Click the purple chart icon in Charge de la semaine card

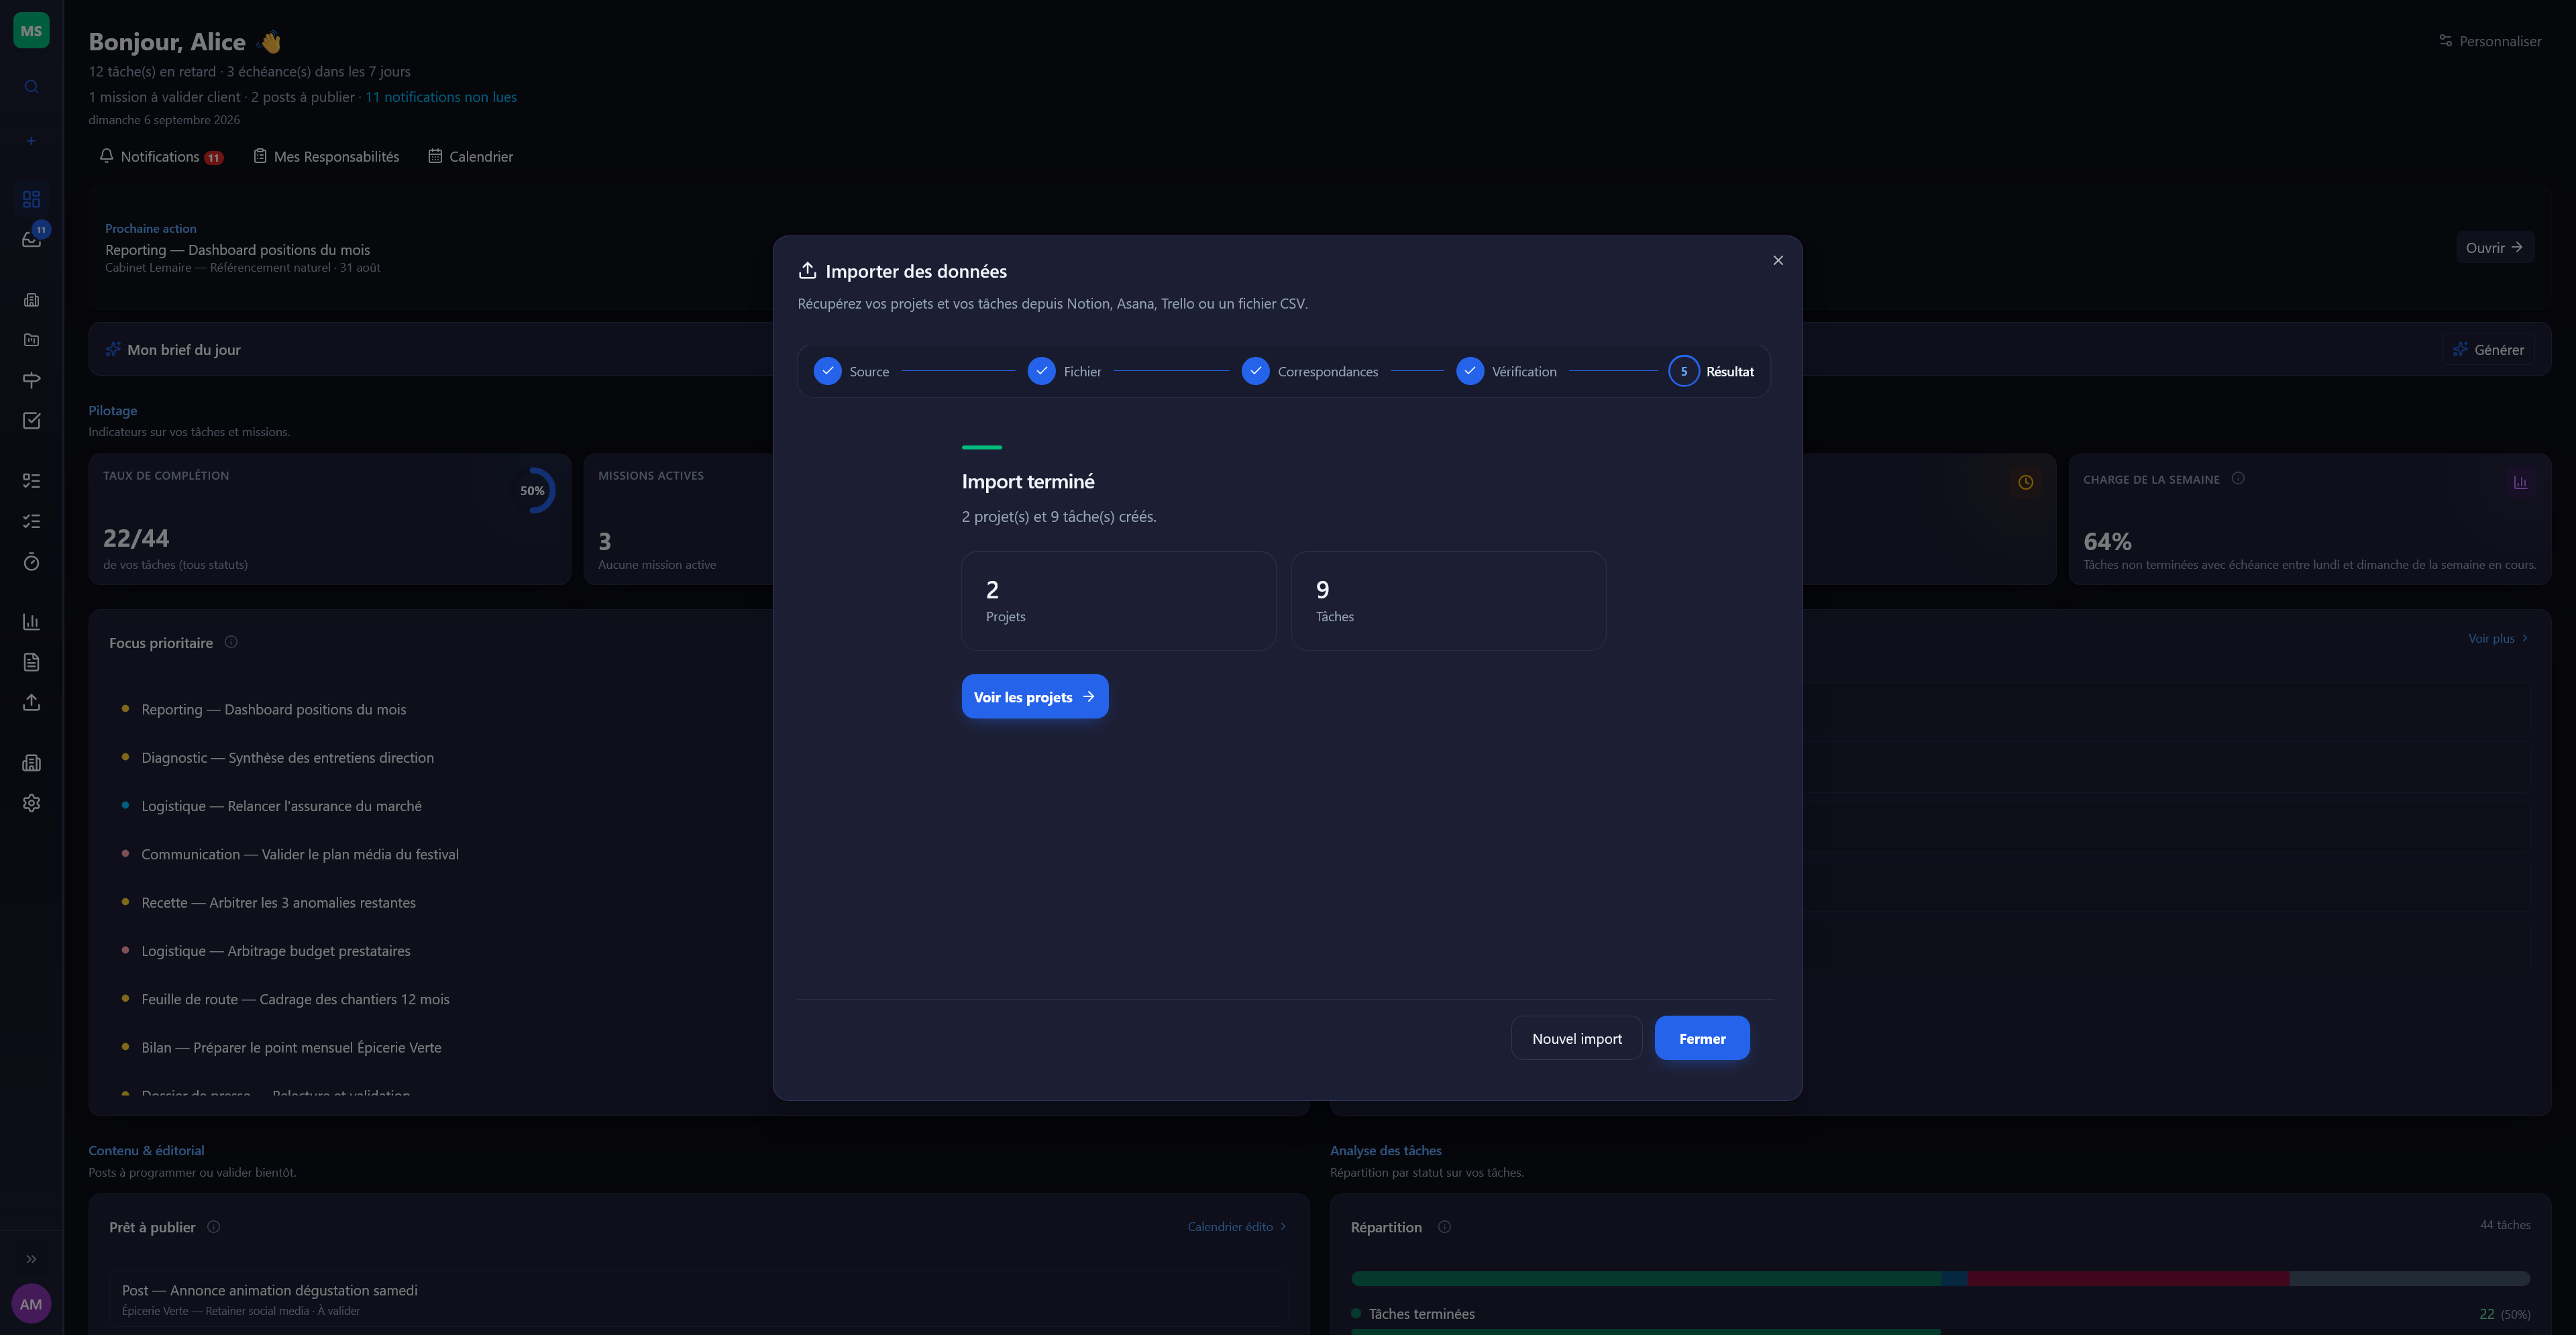coord(2520,482)
